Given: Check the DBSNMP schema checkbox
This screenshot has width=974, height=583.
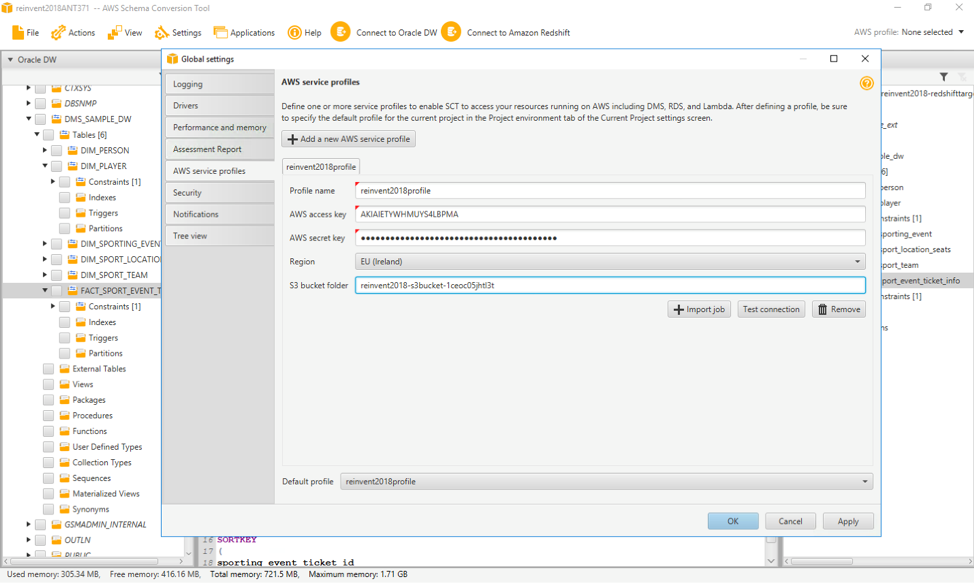Looking at the screenshot, I should click(x=40, y=104).
